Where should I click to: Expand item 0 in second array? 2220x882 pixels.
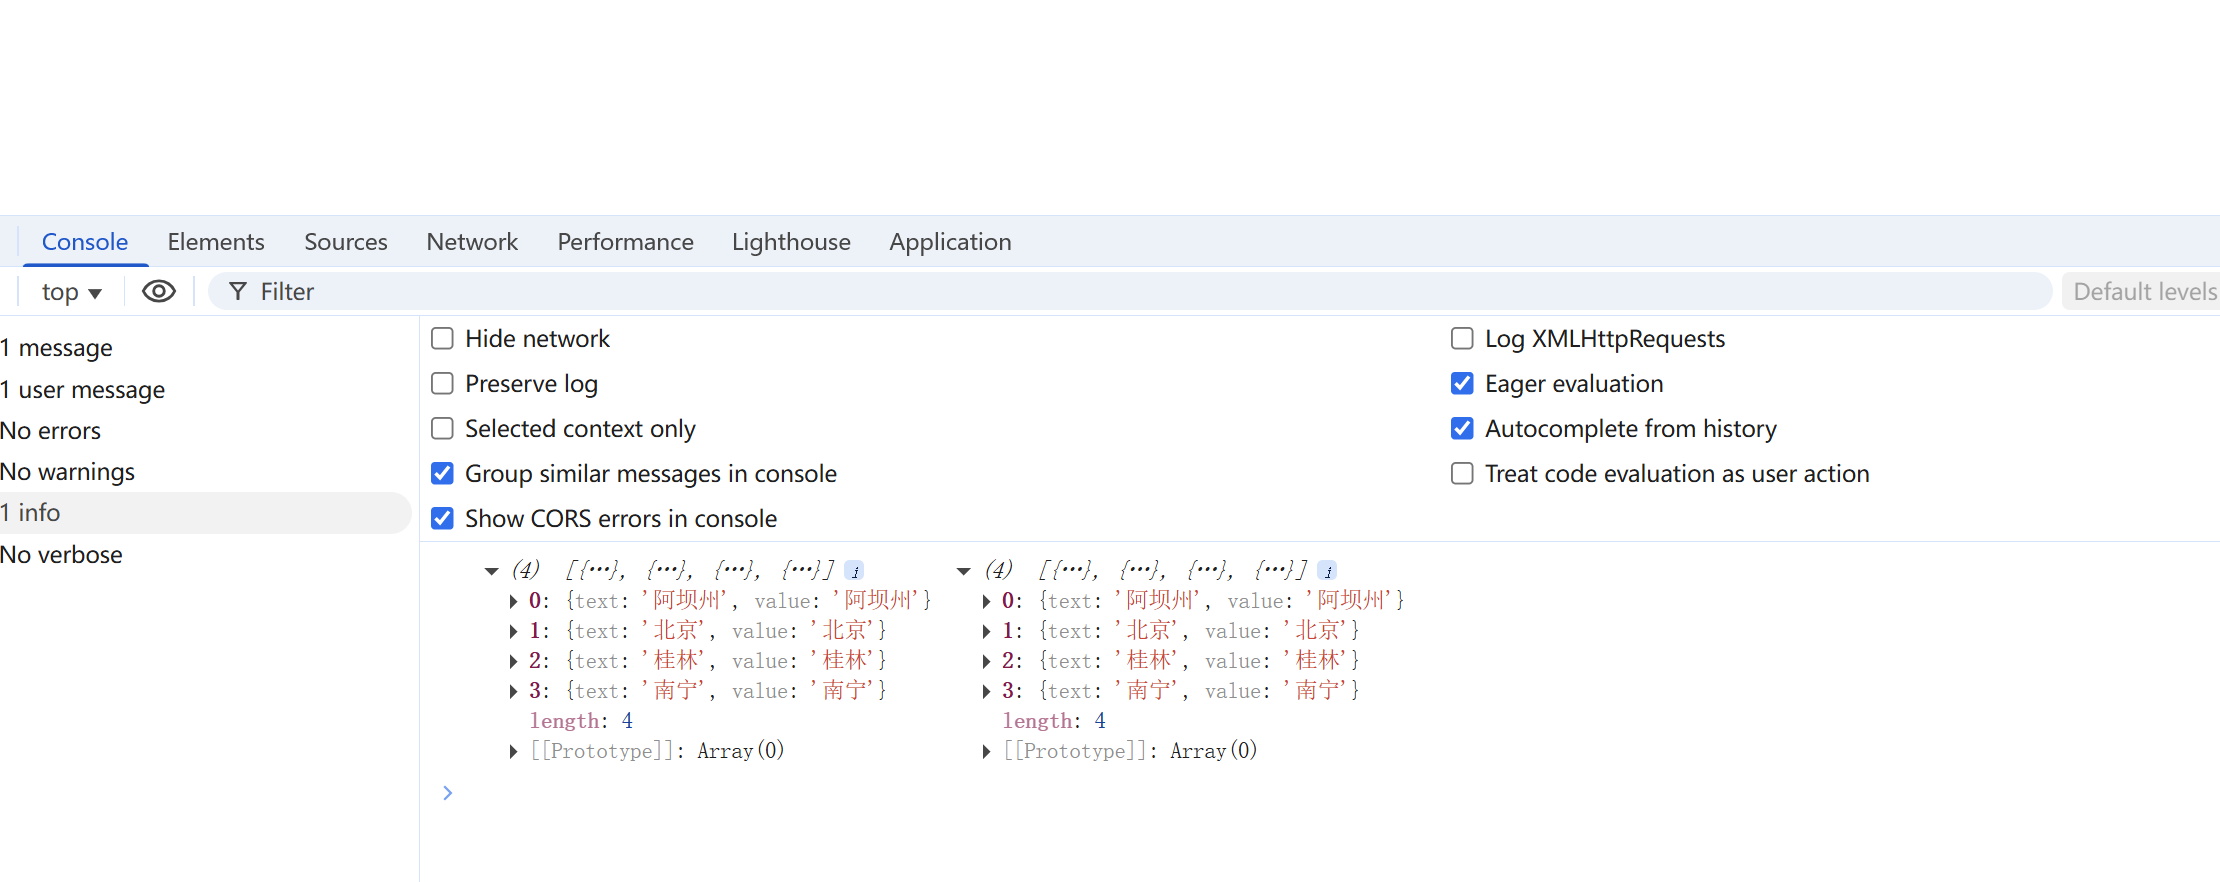(986, 601)
